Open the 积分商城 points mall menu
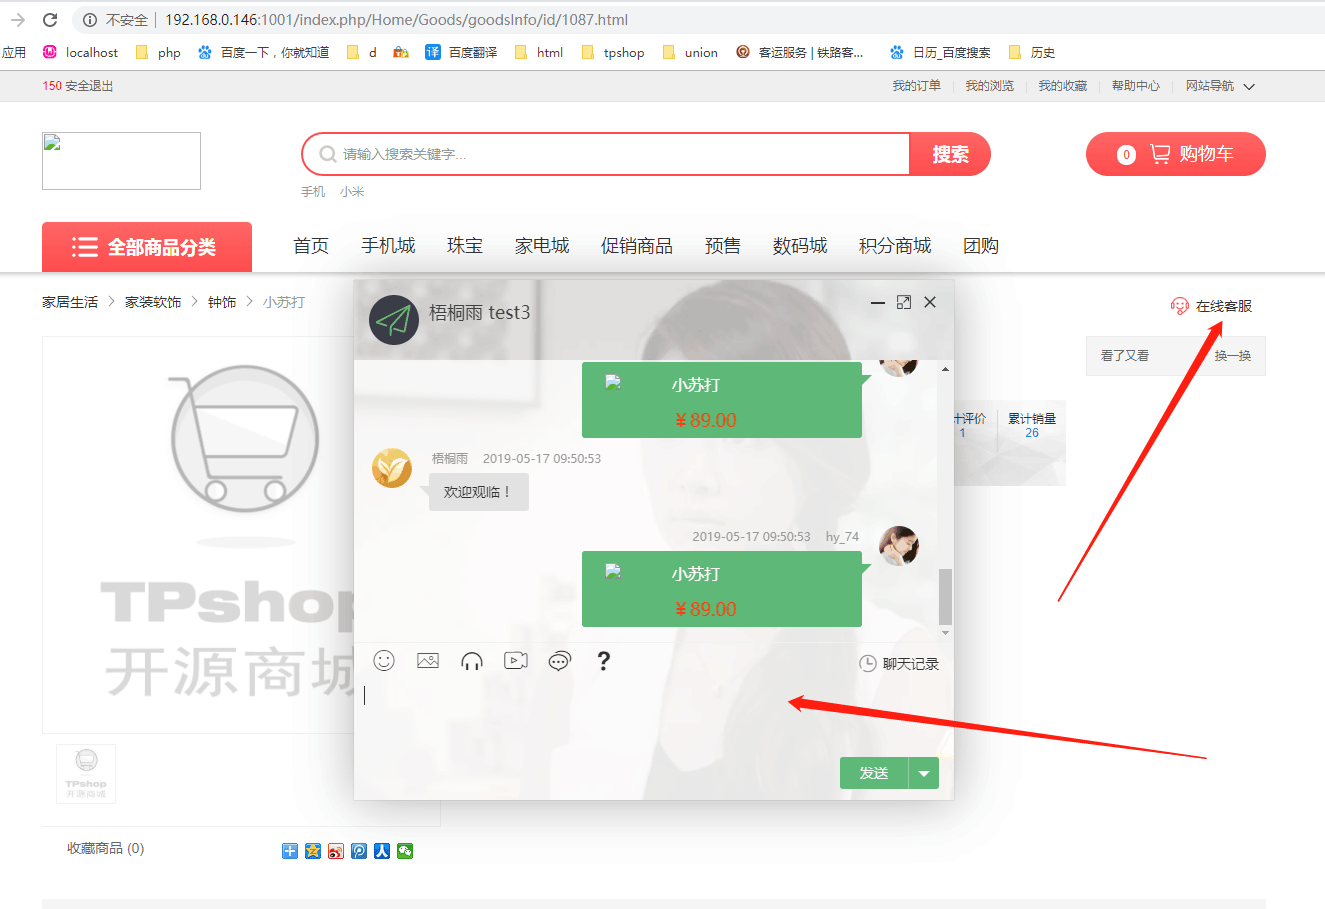 [894, 245]
